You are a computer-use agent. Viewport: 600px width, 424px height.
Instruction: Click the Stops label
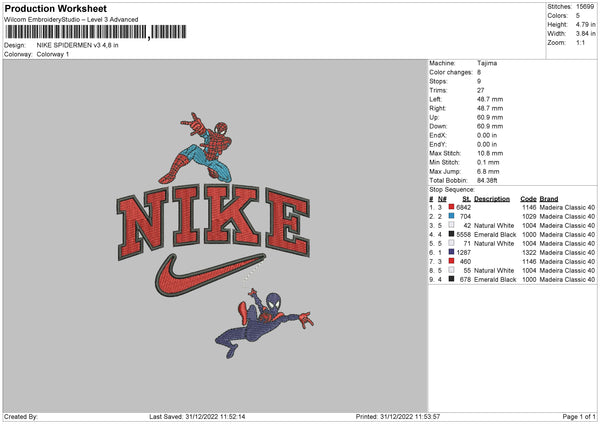[438, 81]
